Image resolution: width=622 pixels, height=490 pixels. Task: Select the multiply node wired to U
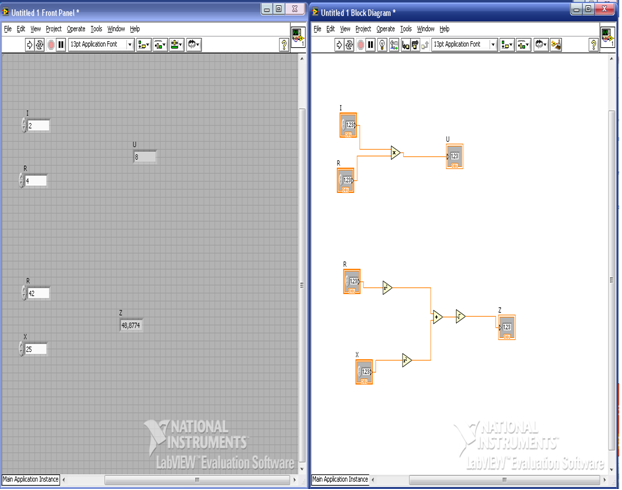click(x=396, y=153)
